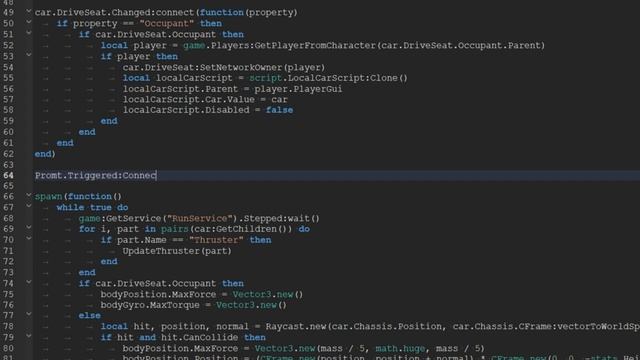Click 'car.DriveSeat:SetNetworkOwner(player)' on line 54

224,67
